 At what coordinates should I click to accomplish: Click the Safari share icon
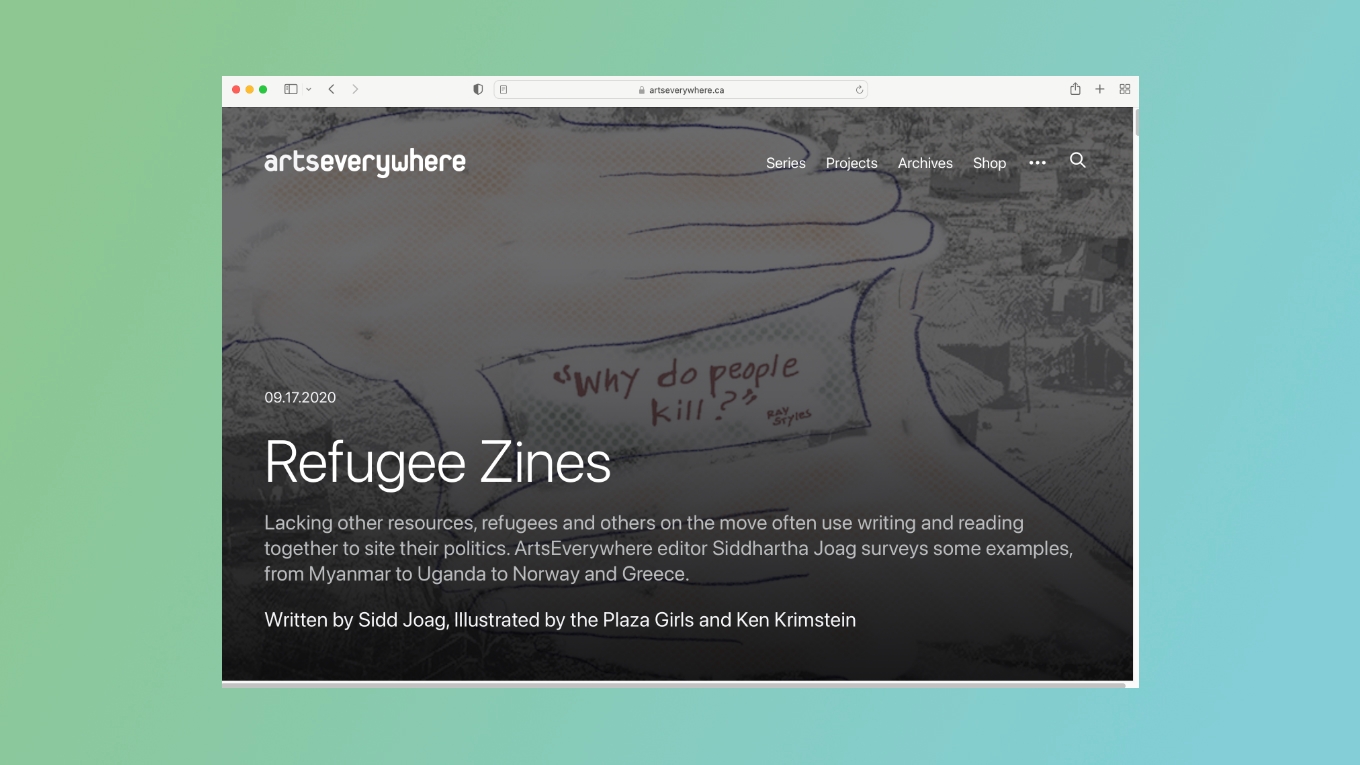click(x=1075, y=89)
